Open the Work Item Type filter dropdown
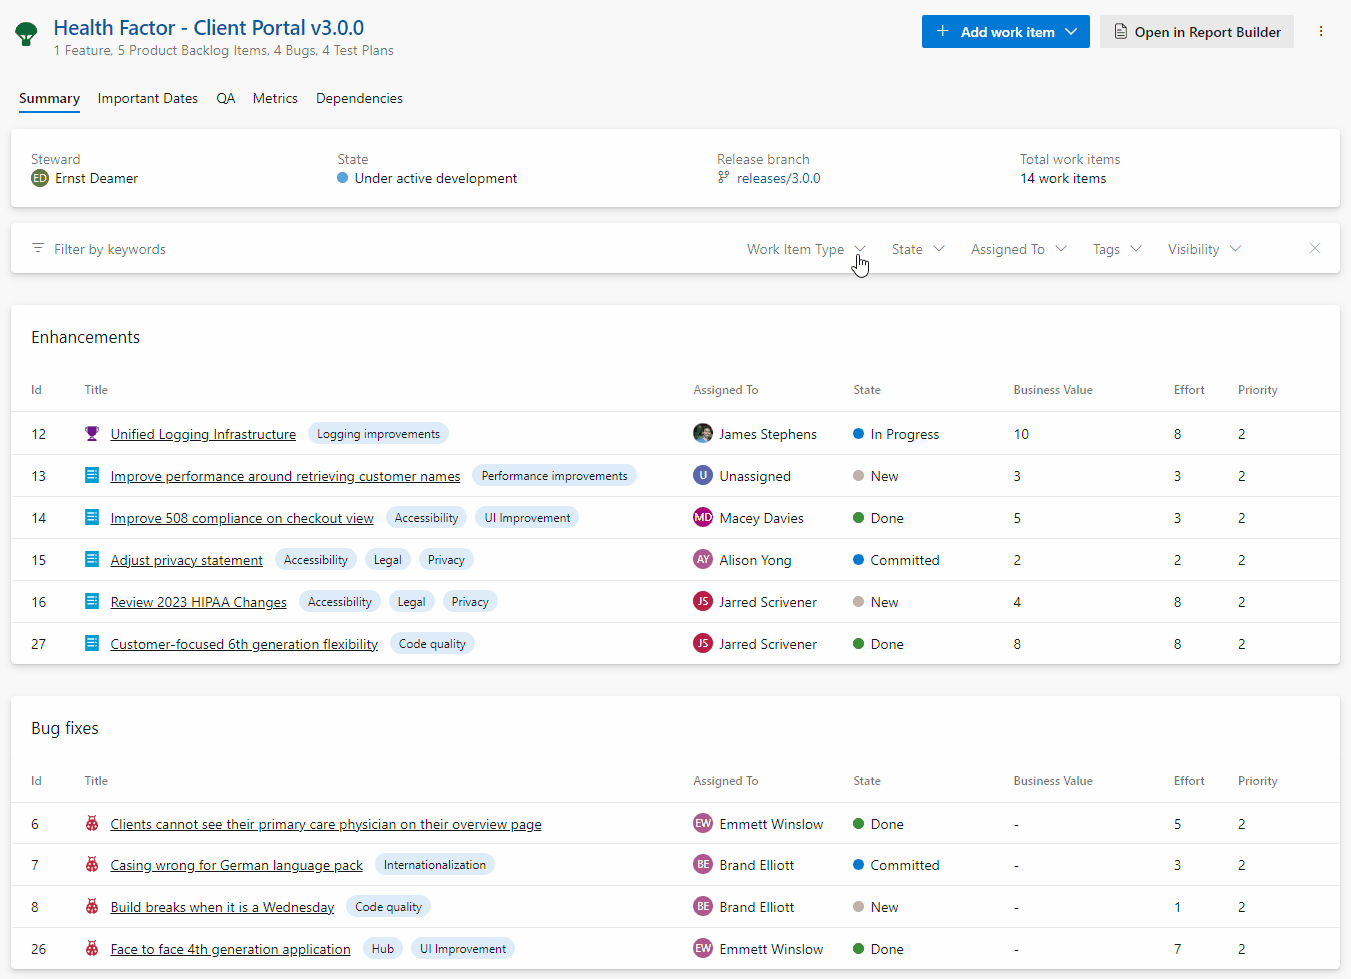 click(x=806, y=248)
